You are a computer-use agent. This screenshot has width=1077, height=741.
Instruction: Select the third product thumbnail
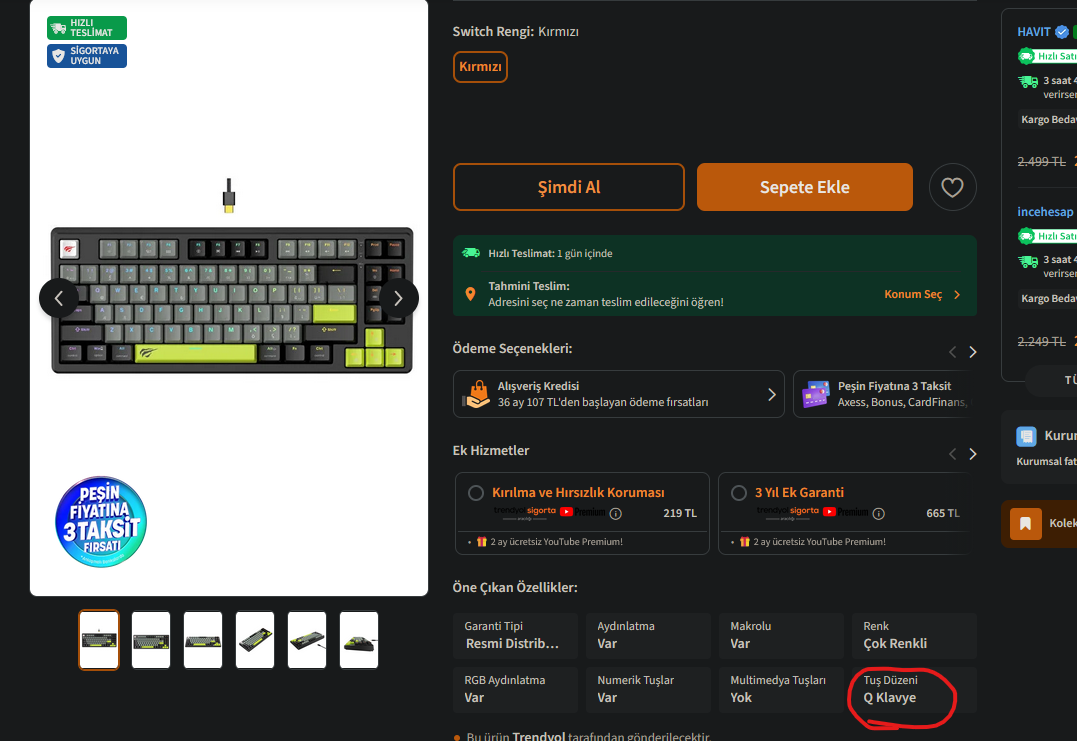(x=203, y=640)
